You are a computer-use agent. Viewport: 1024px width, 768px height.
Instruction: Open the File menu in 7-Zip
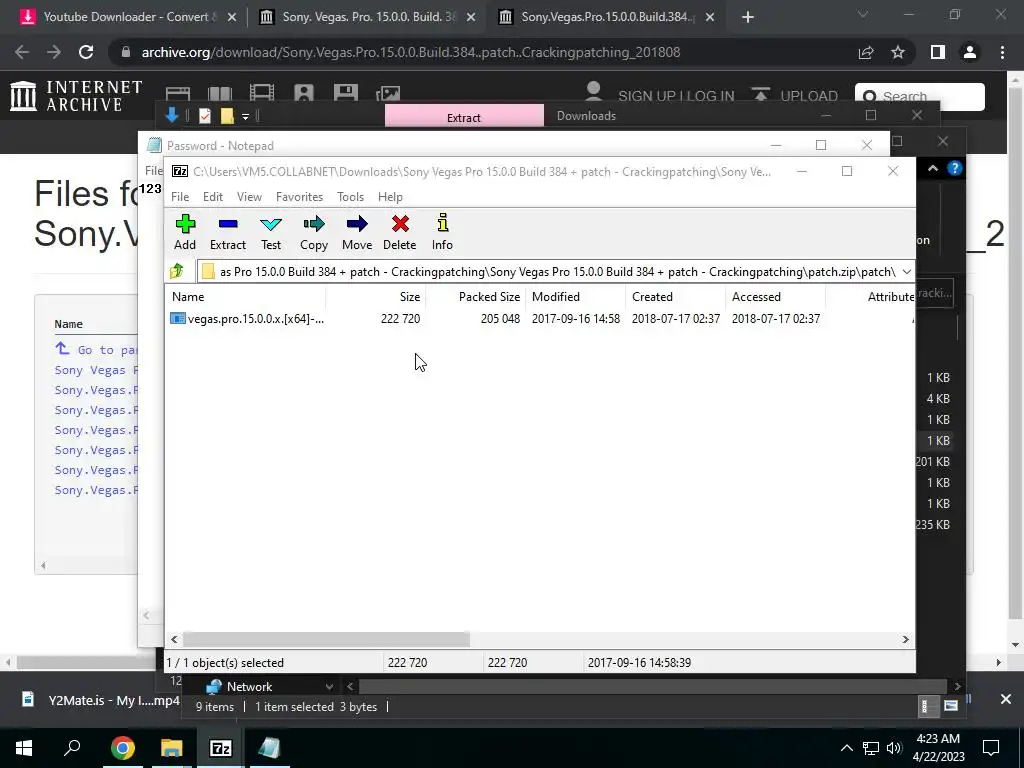pos(180,197)
